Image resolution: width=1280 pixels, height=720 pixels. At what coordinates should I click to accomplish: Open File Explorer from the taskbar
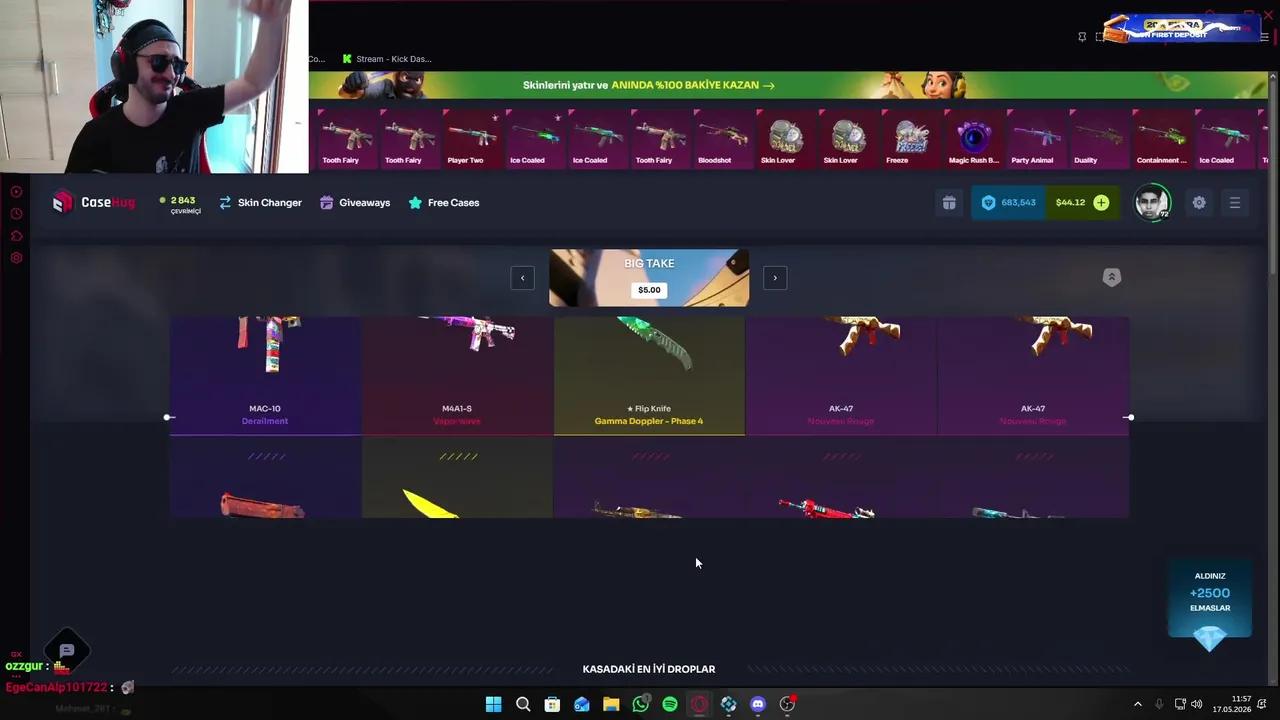[611, 704]
